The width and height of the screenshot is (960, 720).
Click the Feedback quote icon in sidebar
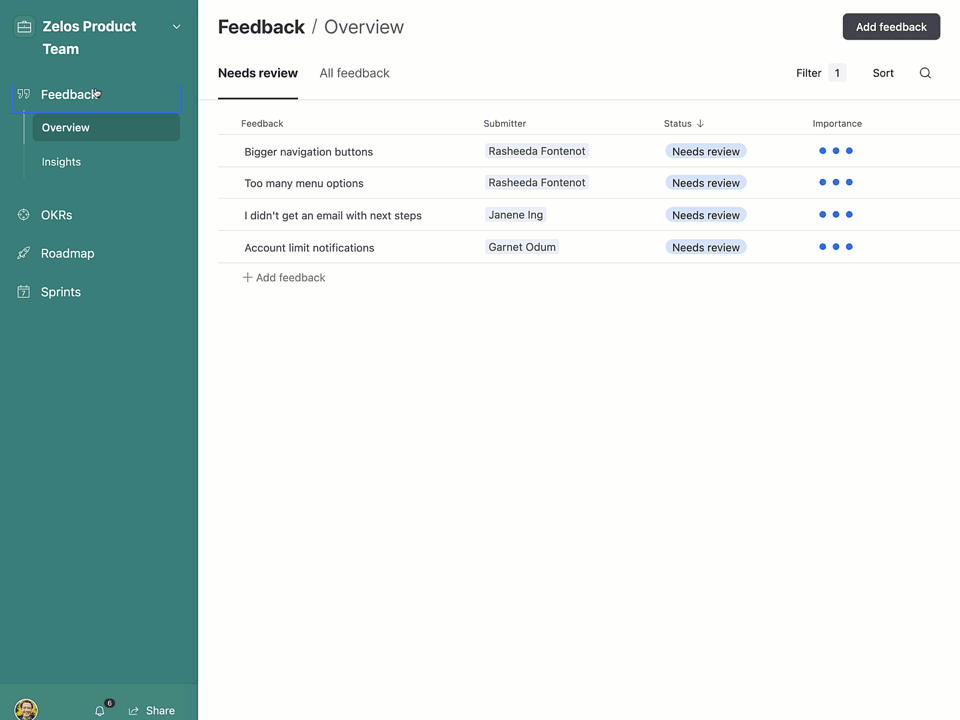[x=22, y=94]
